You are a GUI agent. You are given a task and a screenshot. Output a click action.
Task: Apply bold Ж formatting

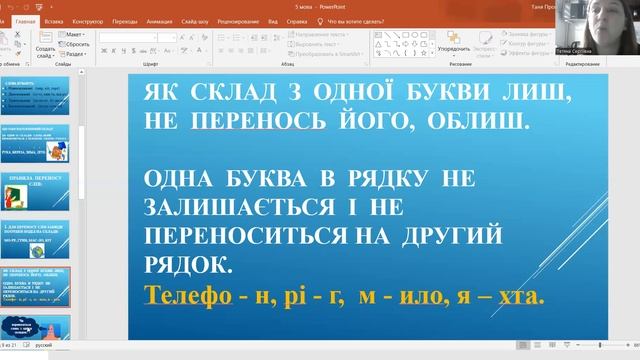(x=104, y=51)
